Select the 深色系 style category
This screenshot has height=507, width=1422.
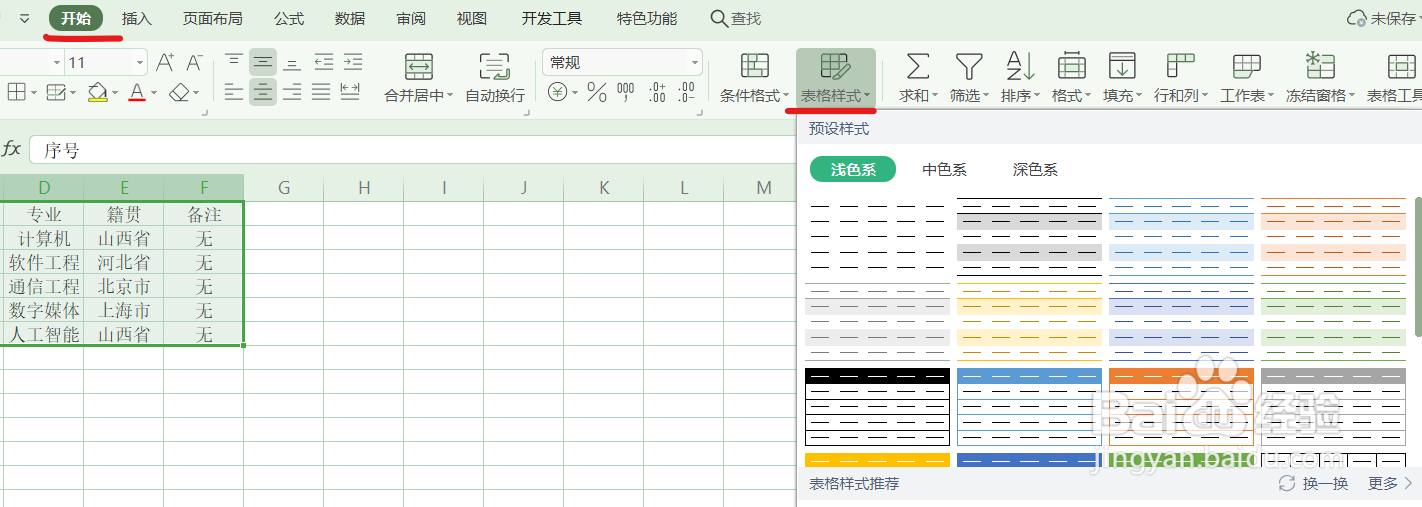(x=1035, y=169)
